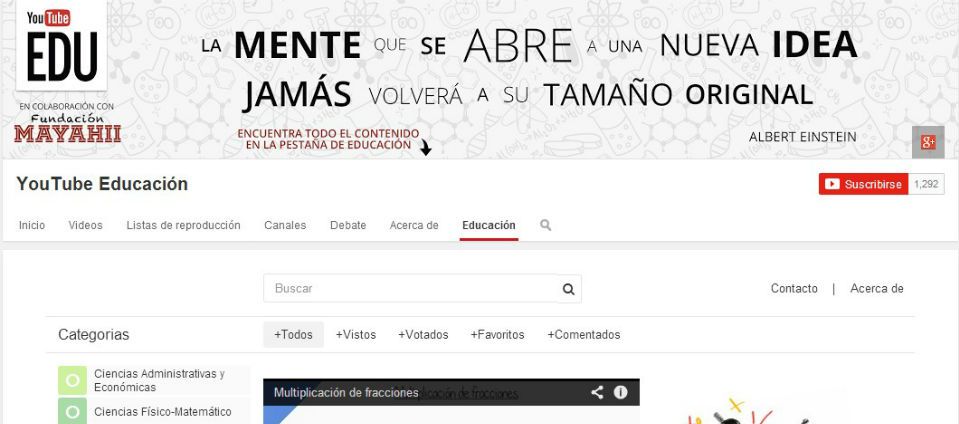Click the YouTube EDU logo
Image resolution: width=959 pixels, height=424 pixels.
coord(61,46)
